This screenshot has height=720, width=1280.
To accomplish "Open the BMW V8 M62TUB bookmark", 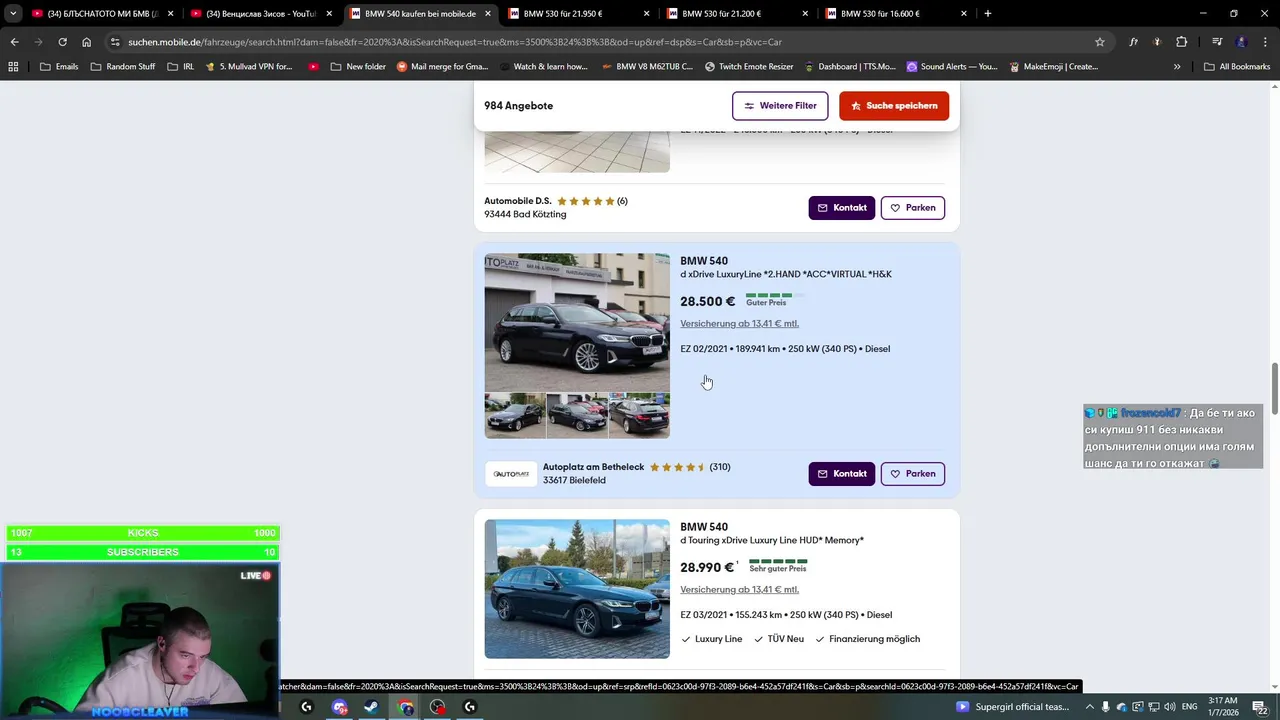I will pos(647,67).
